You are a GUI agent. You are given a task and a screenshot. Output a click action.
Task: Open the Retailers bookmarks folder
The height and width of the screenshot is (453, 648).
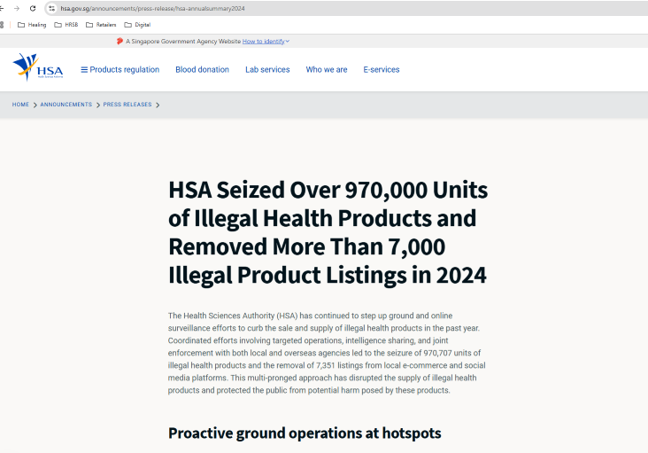[x=101, y=25]
